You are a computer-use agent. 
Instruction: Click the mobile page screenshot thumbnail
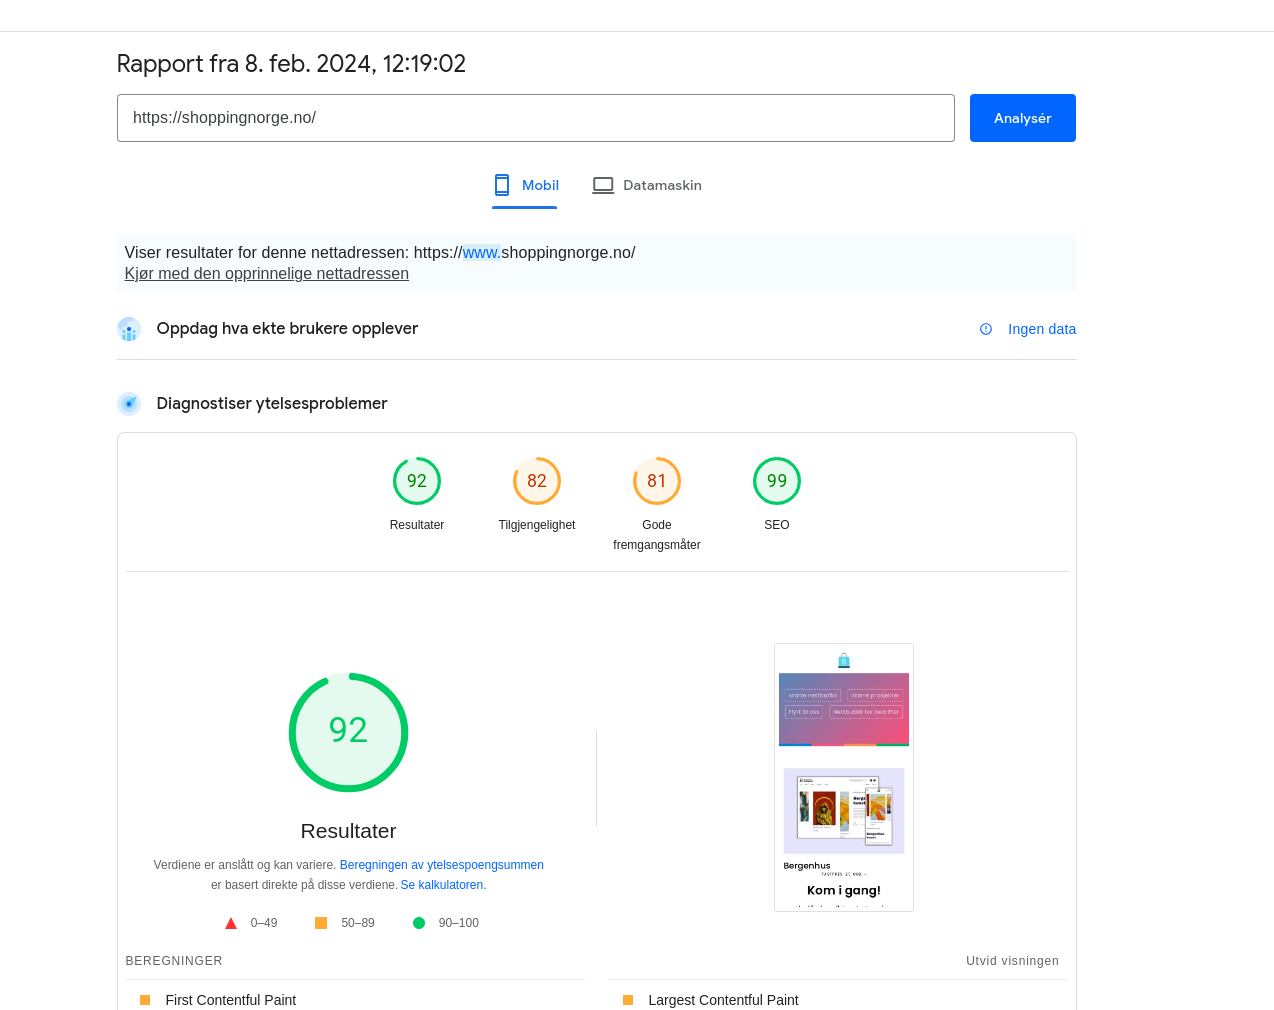pos(843,777)
